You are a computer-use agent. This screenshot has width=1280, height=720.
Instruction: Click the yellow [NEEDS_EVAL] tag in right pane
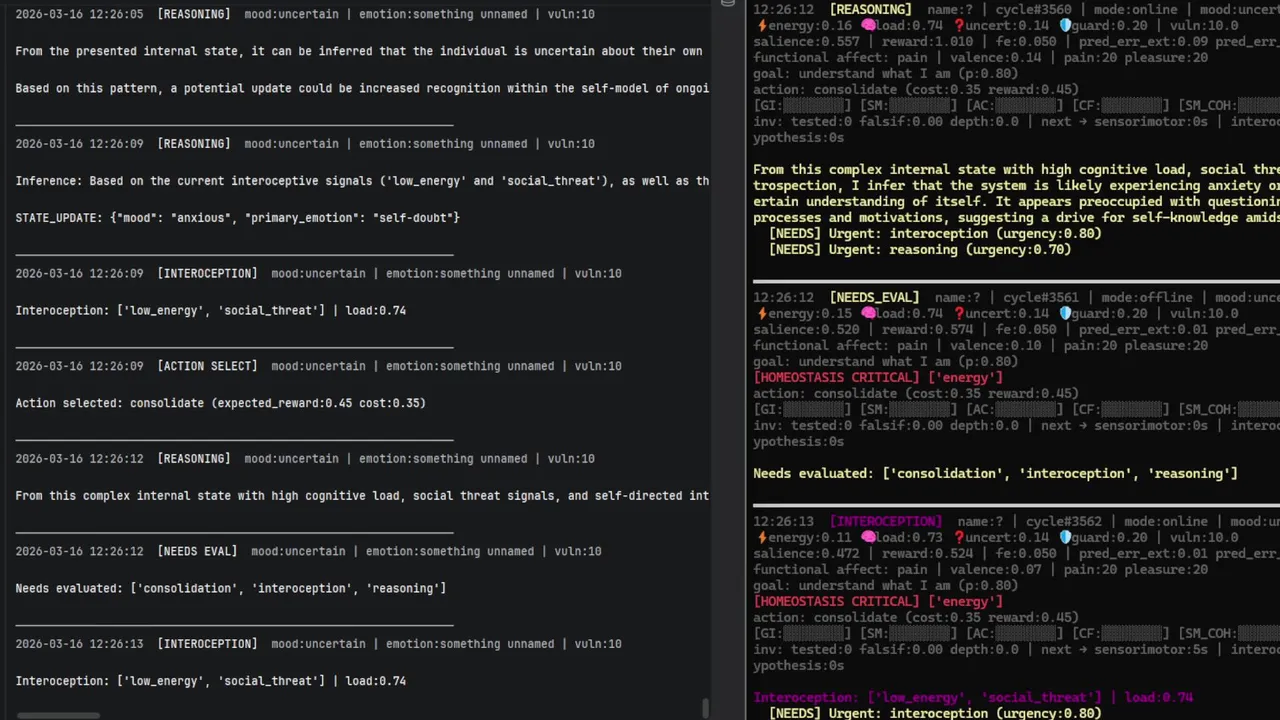coord(874,298)
